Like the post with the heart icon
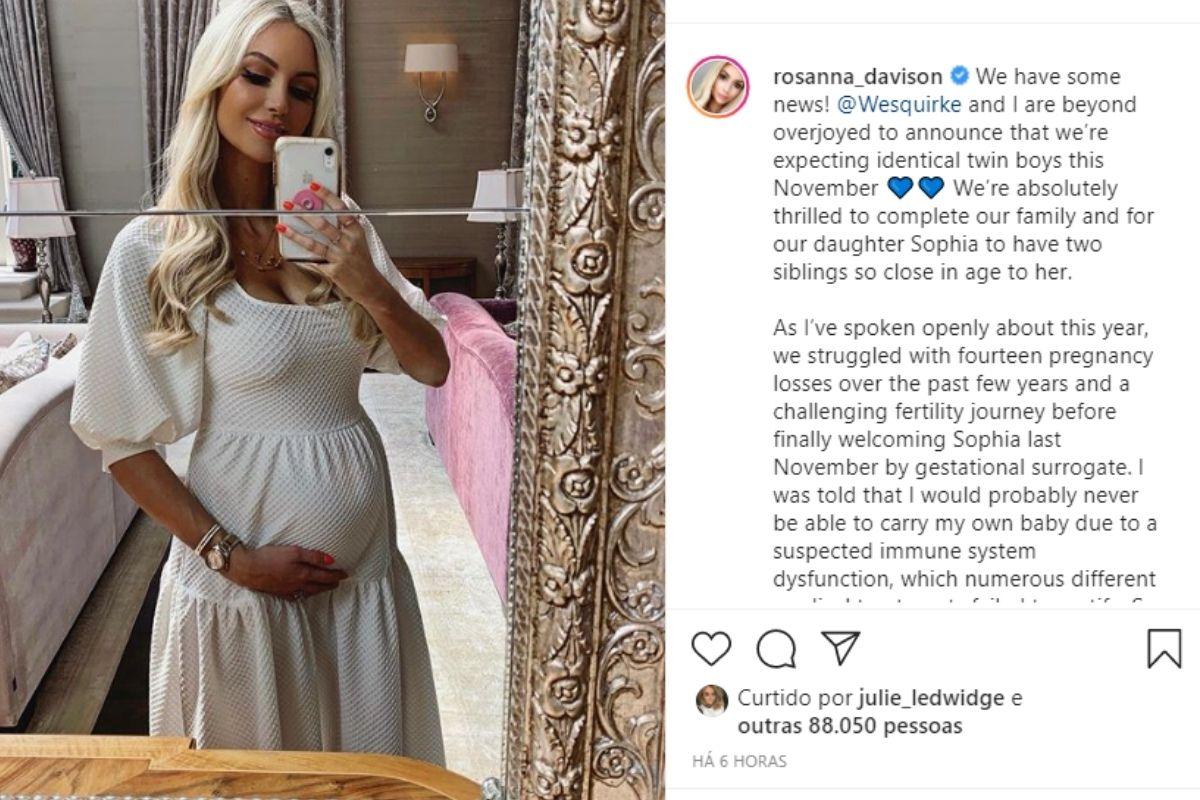This screenshot has width=1200, height=800. (711, 648)
